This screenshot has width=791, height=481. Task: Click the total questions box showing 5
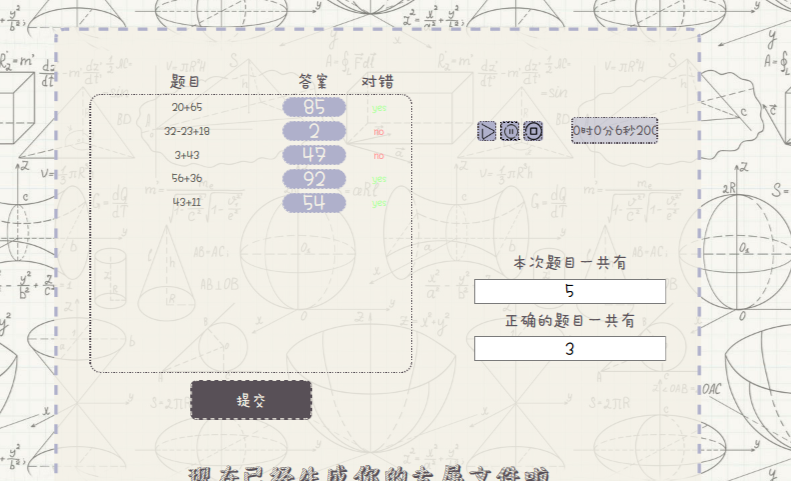pyautogui.click(x=570, y=291)
